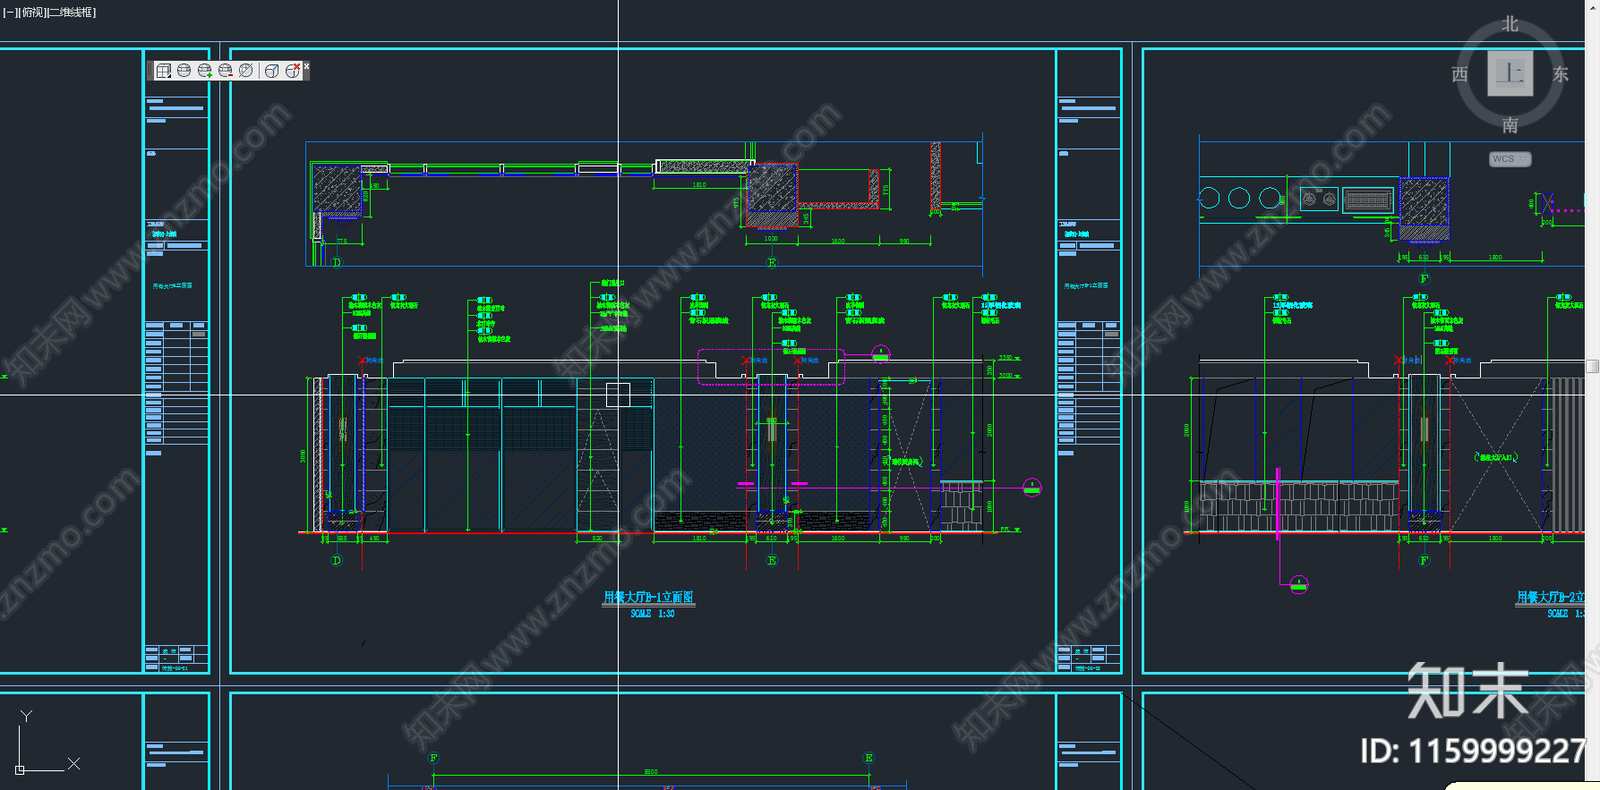The image size is (1600, 790).
Task: Click the sphere icon with blue line
Action: tap(272, 70)
